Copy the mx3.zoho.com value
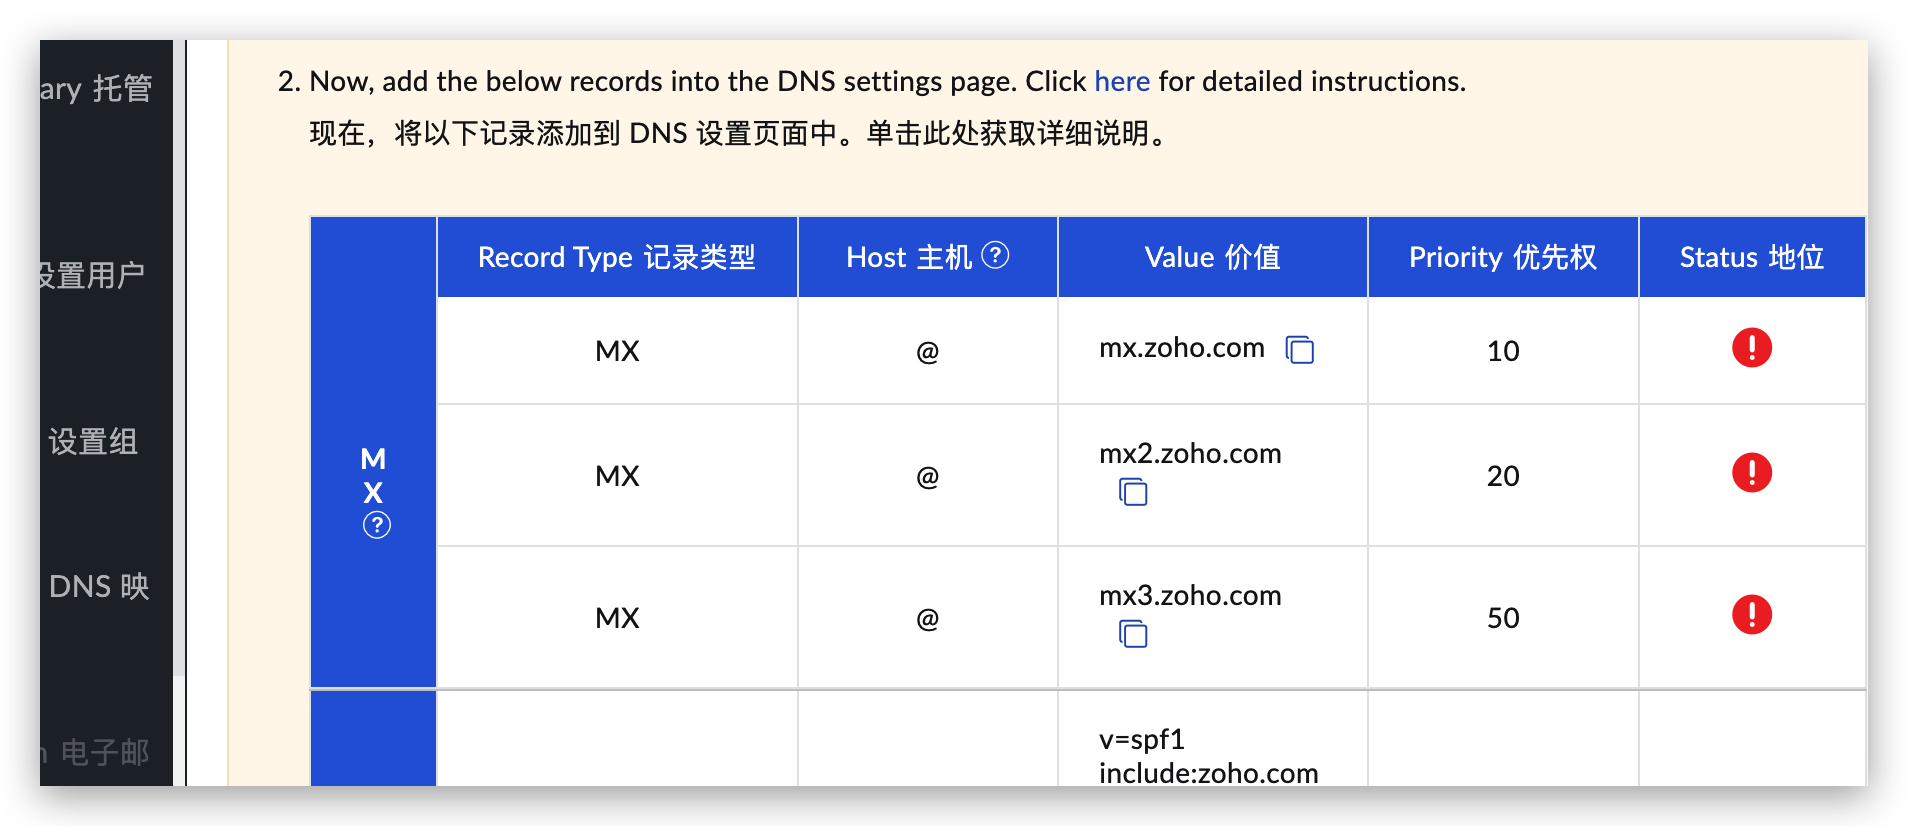The image size is (1908, 826). pyautogui.click(x=1133, y=634)
